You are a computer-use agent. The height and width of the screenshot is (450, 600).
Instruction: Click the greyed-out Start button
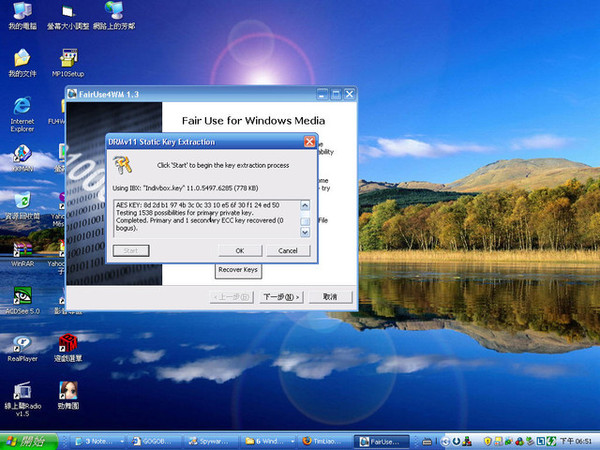click(131, 251)
